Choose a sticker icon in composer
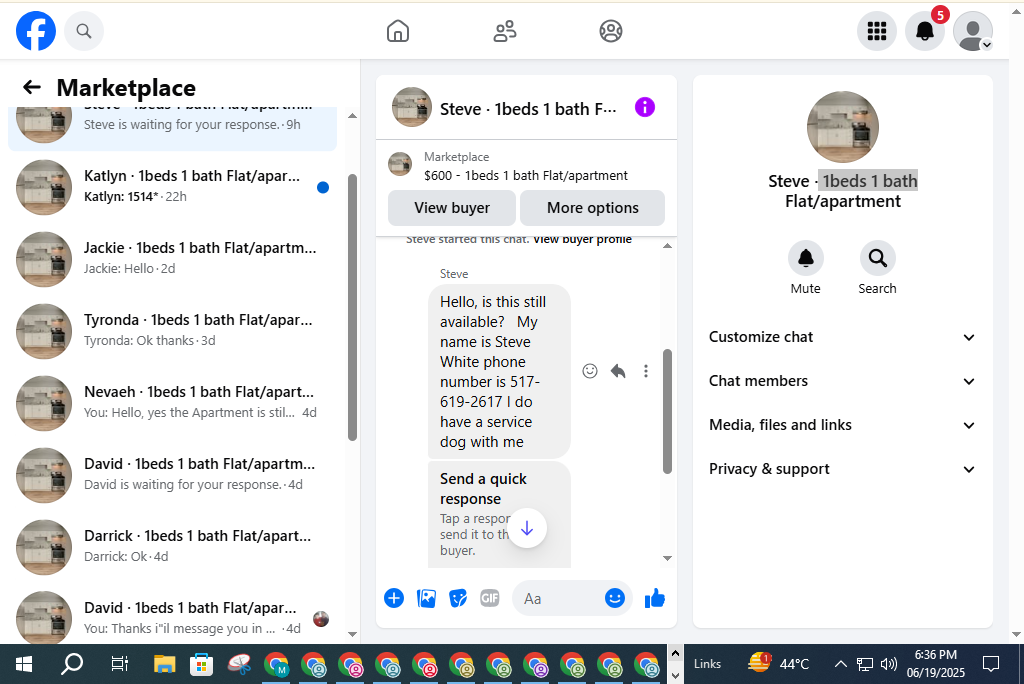 coord(458,598)
